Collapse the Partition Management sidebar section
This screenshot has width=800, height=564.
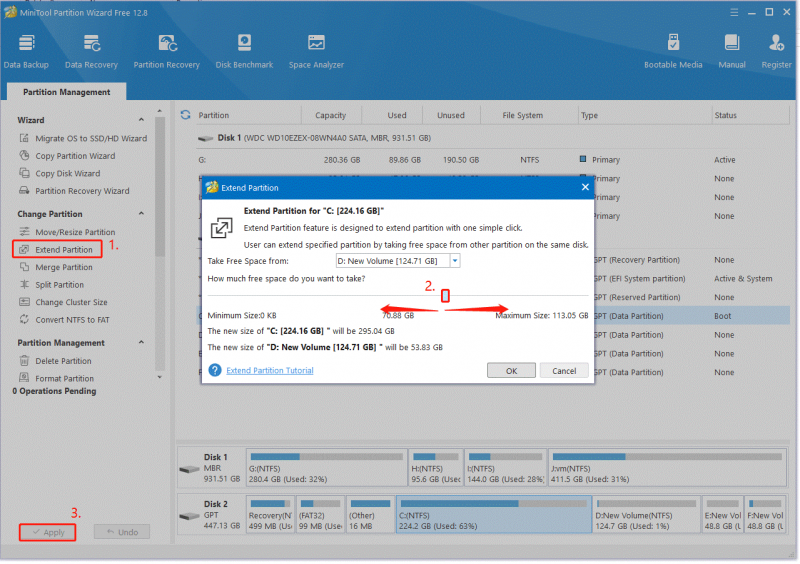141,342
